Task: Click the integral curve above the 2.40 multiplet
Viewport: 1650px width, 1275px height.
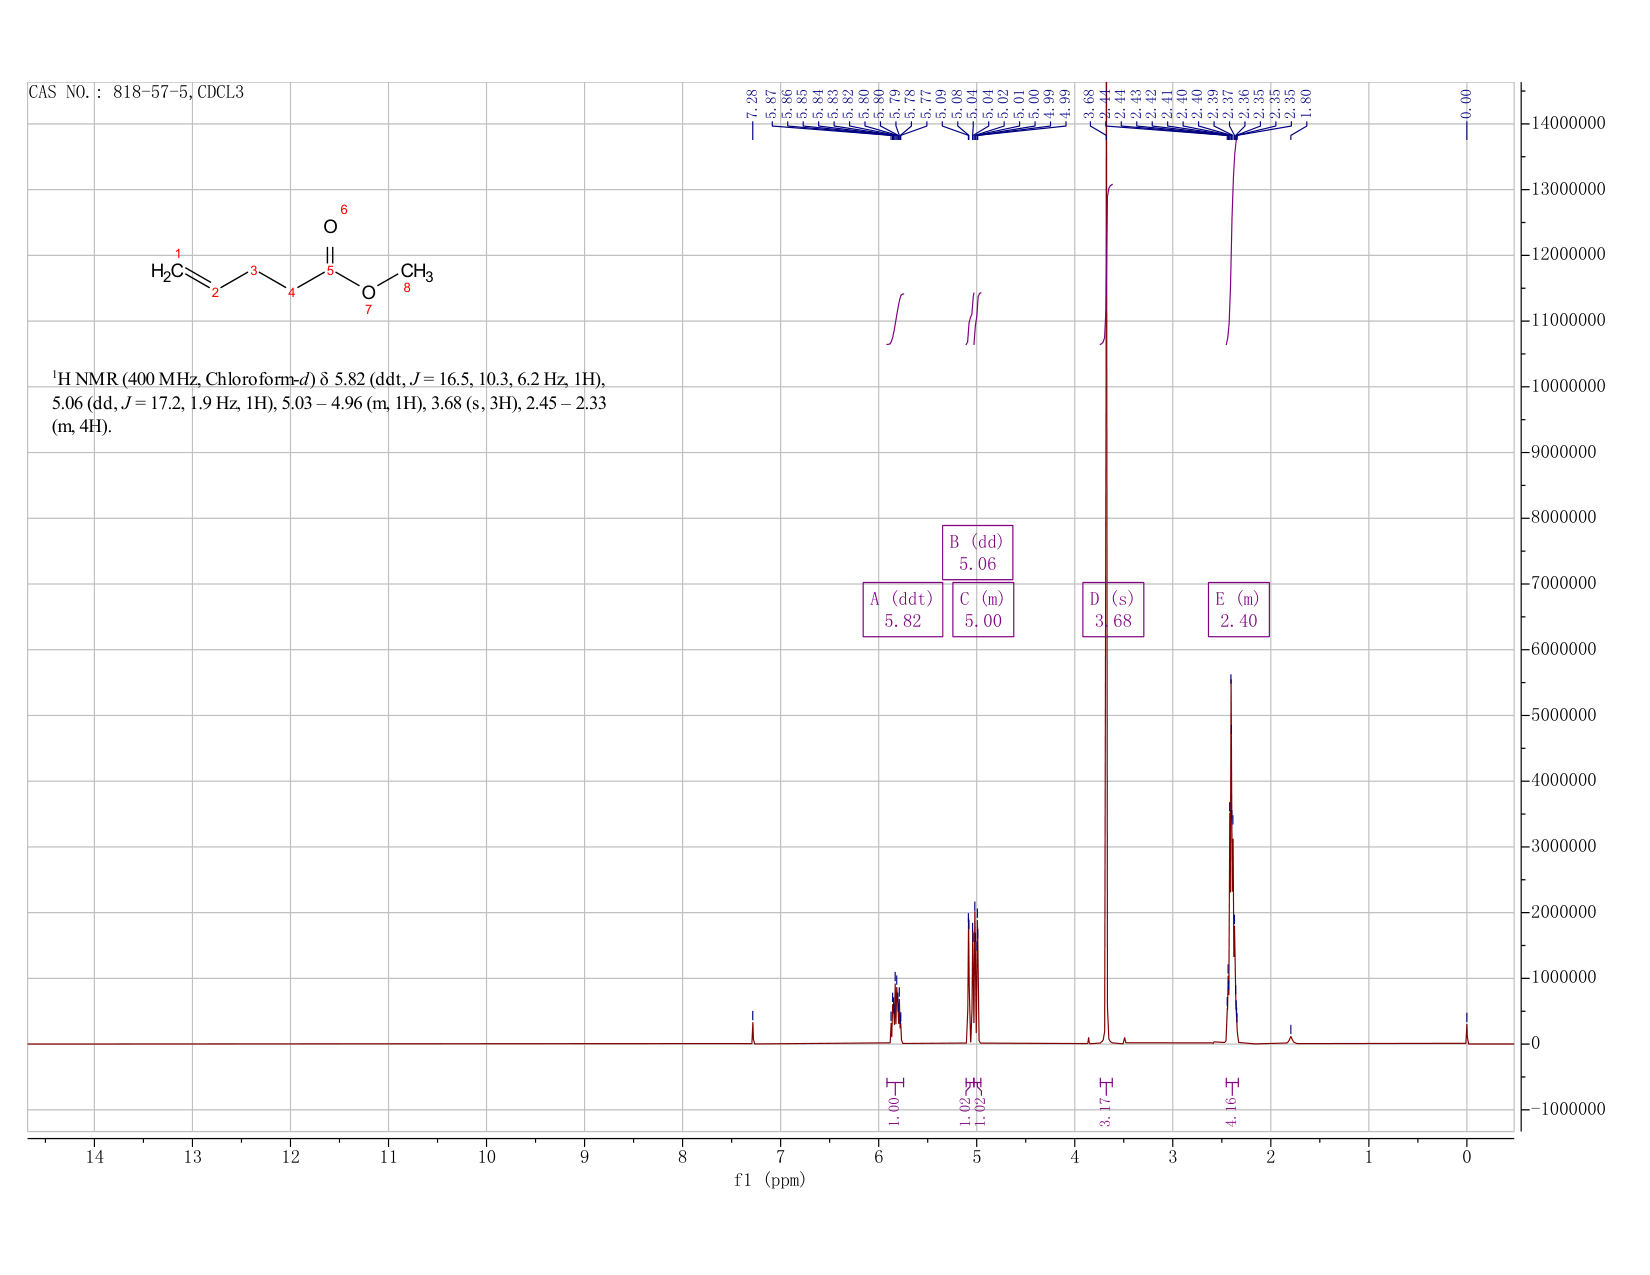Action: pos(1232,240)
